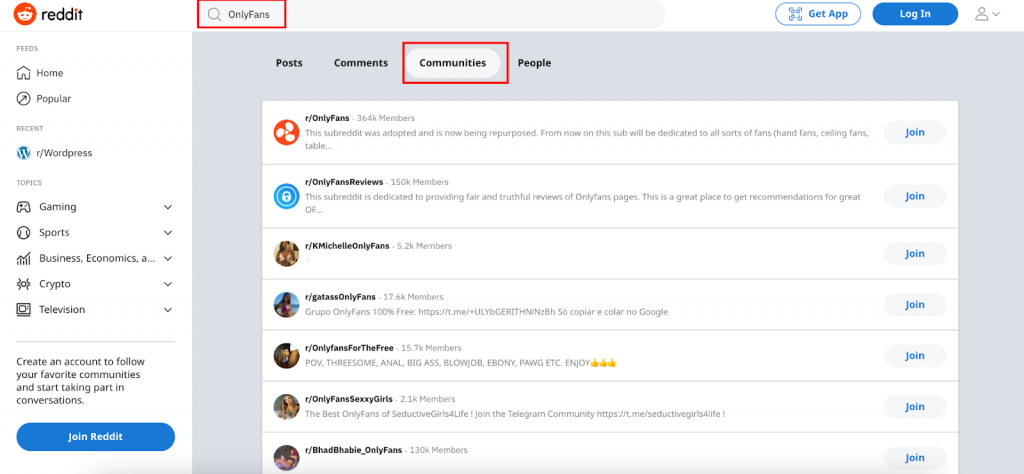Join the r/OnlyfansForTheFree community
This screenshot has width=1024, height=474.
coord(915,356)
